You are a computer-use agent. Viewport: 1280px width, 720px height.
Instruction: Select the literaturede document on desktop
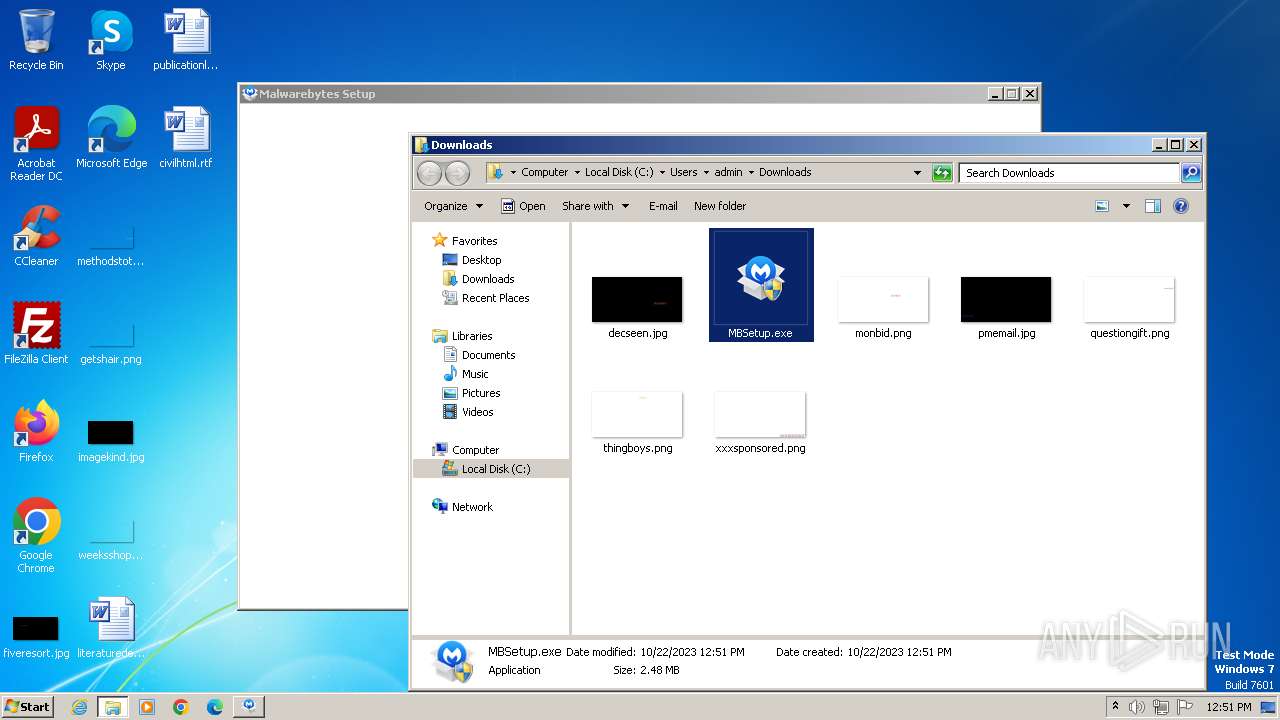(111, 628)
